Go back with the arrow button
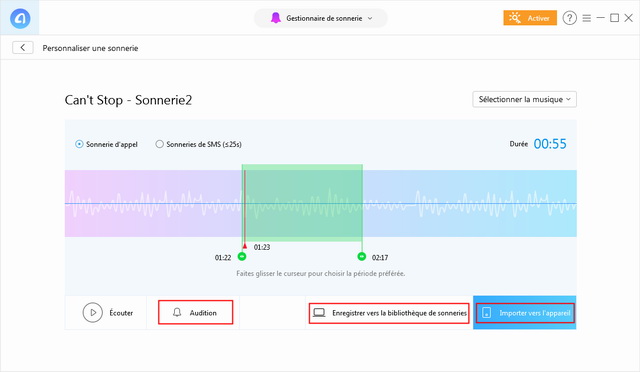The image size is (640, 372). [22, 48]
